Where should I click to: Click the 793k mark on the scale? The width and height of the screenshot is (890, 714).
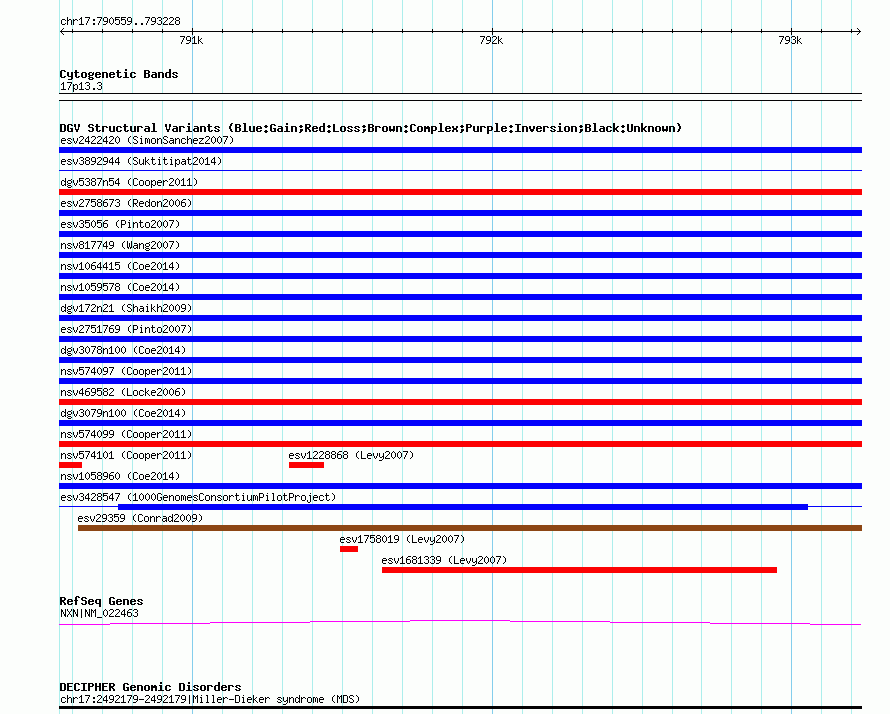coord(790,40)
